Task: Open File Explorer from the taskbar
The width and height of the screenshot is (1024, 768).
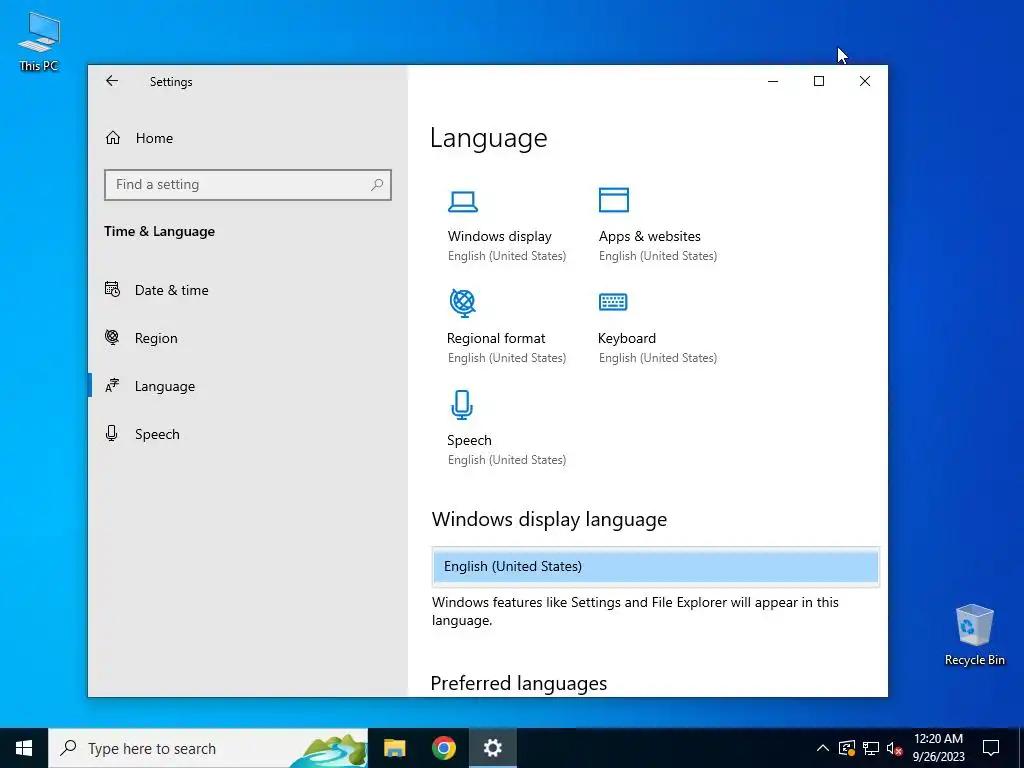Action: 394,748
